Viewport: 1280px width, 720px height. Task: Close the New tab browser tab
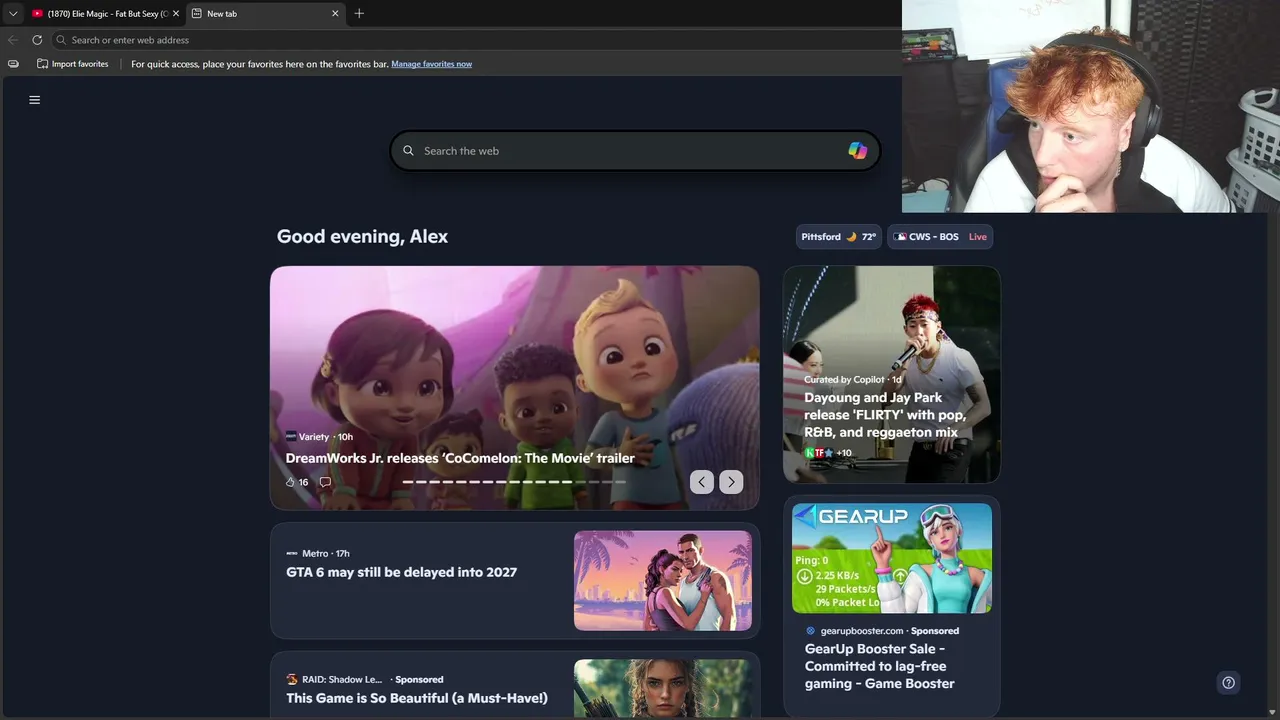335,14
